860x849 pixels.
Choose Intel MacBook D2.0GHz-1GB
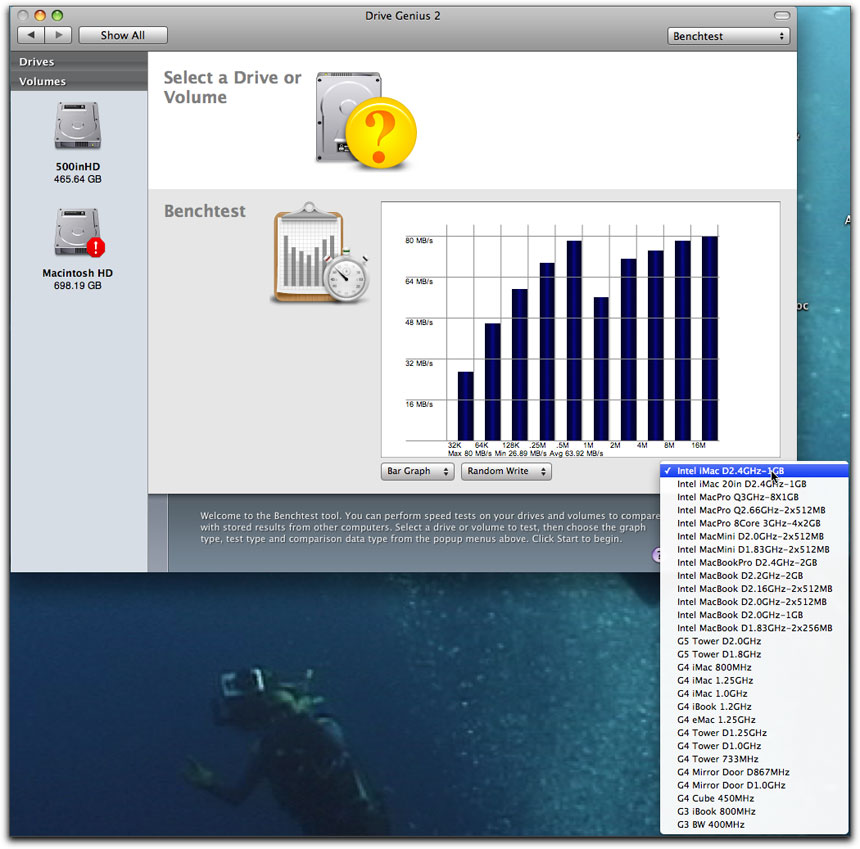tap(754, 615)
